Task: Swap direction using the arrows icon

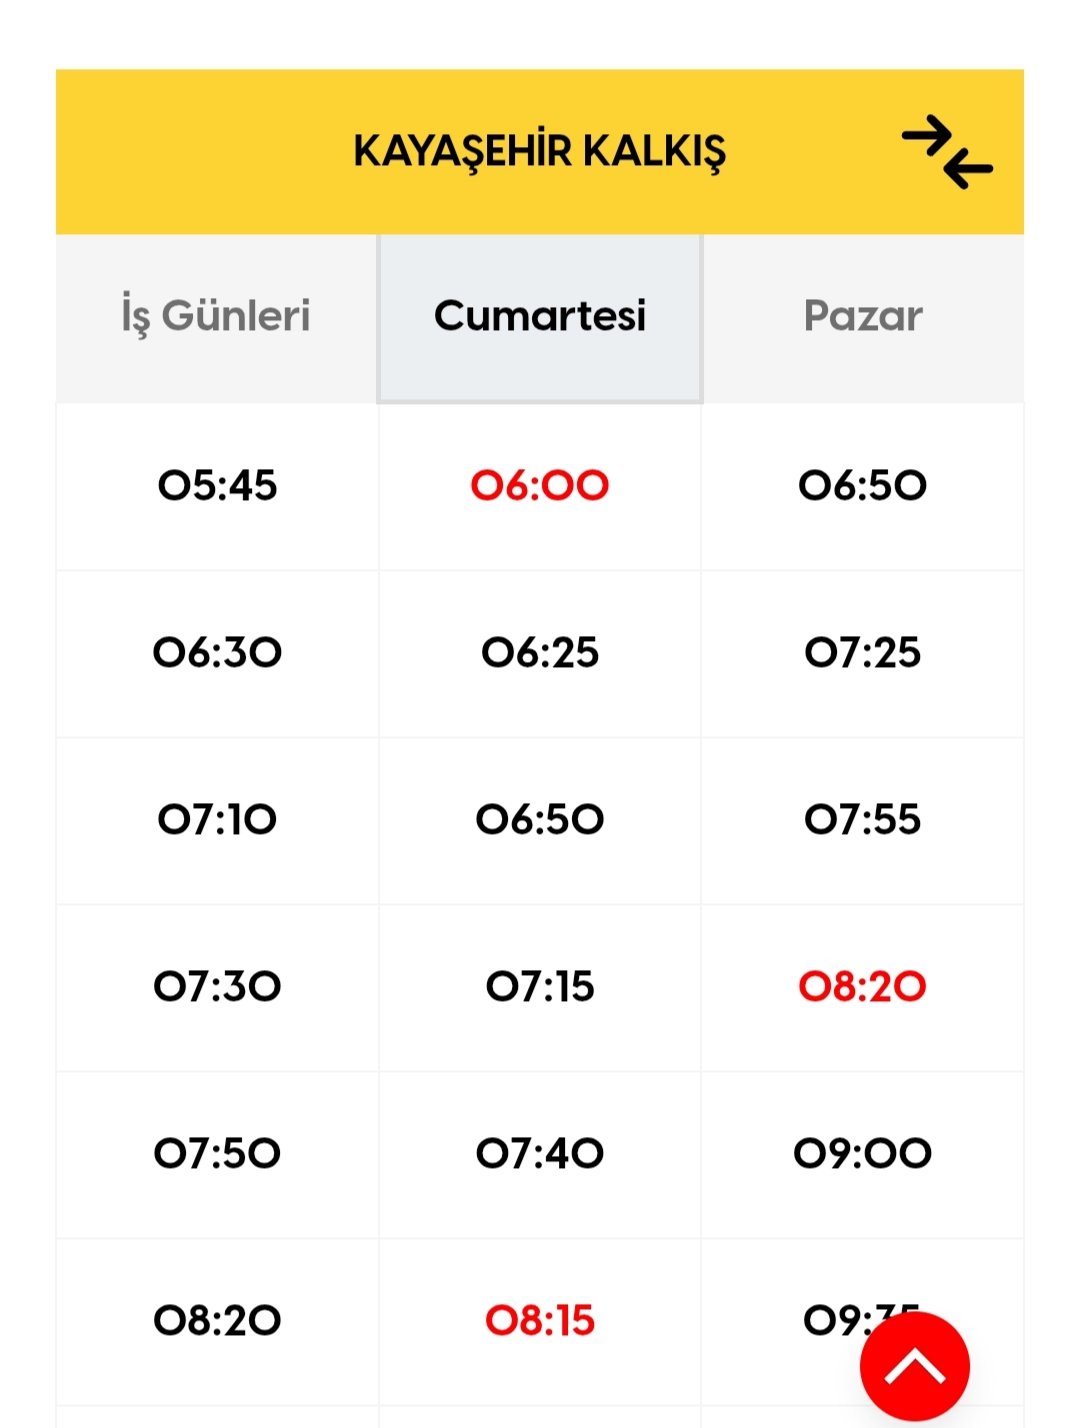Action: click(947, 152)
